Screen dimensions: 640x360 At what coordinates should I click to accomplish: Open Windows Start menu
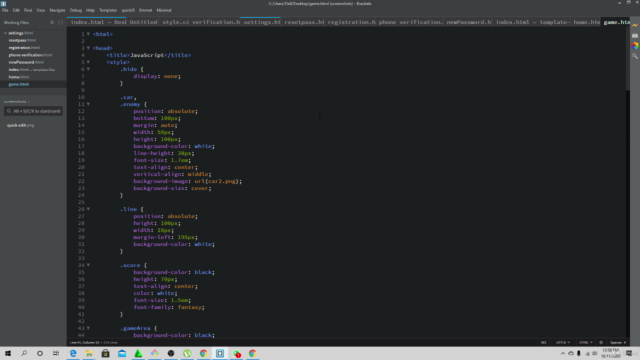(x=8, y=353)
